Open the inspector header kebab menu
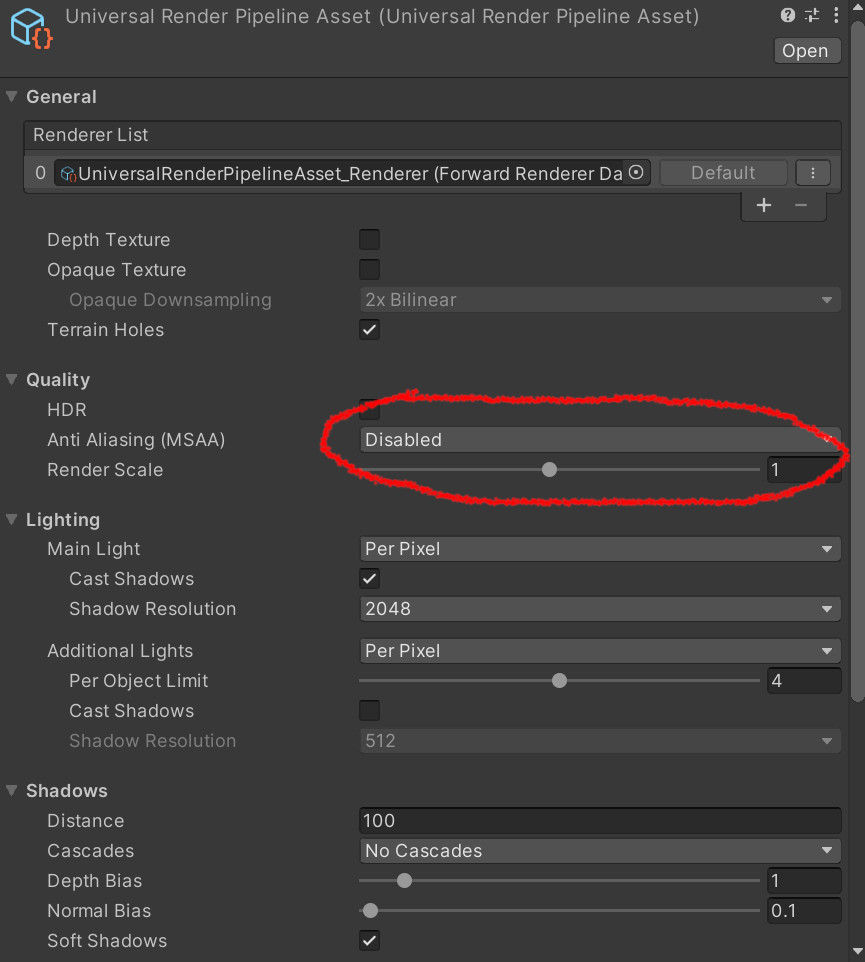 836,15
